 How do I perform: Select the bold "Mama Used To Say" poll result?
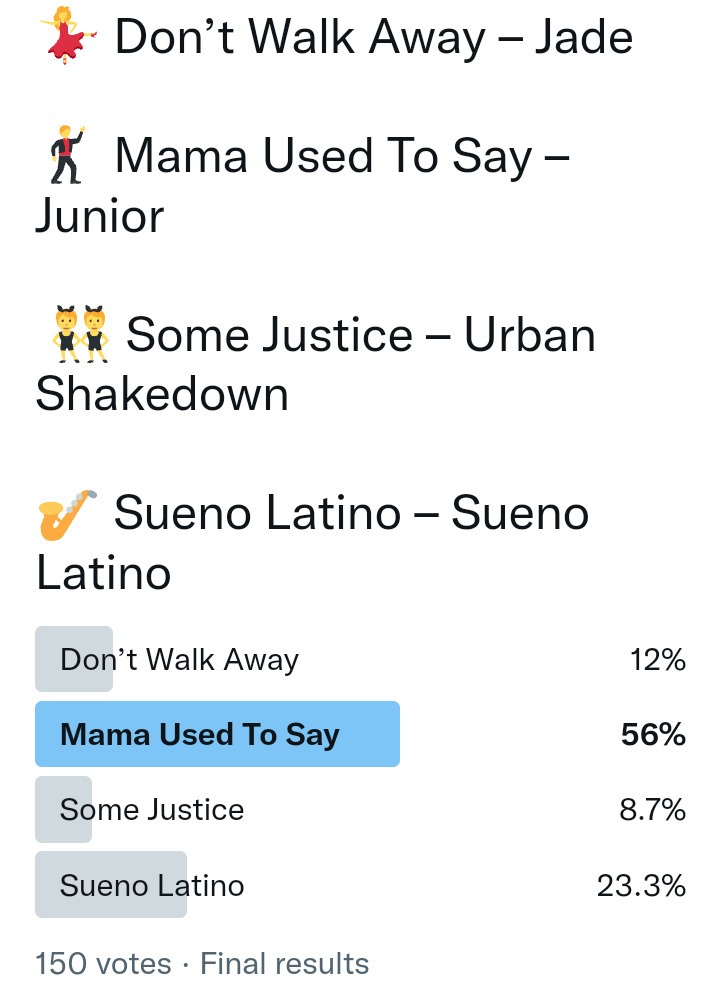pyautogui.click(x=200, y=735)
